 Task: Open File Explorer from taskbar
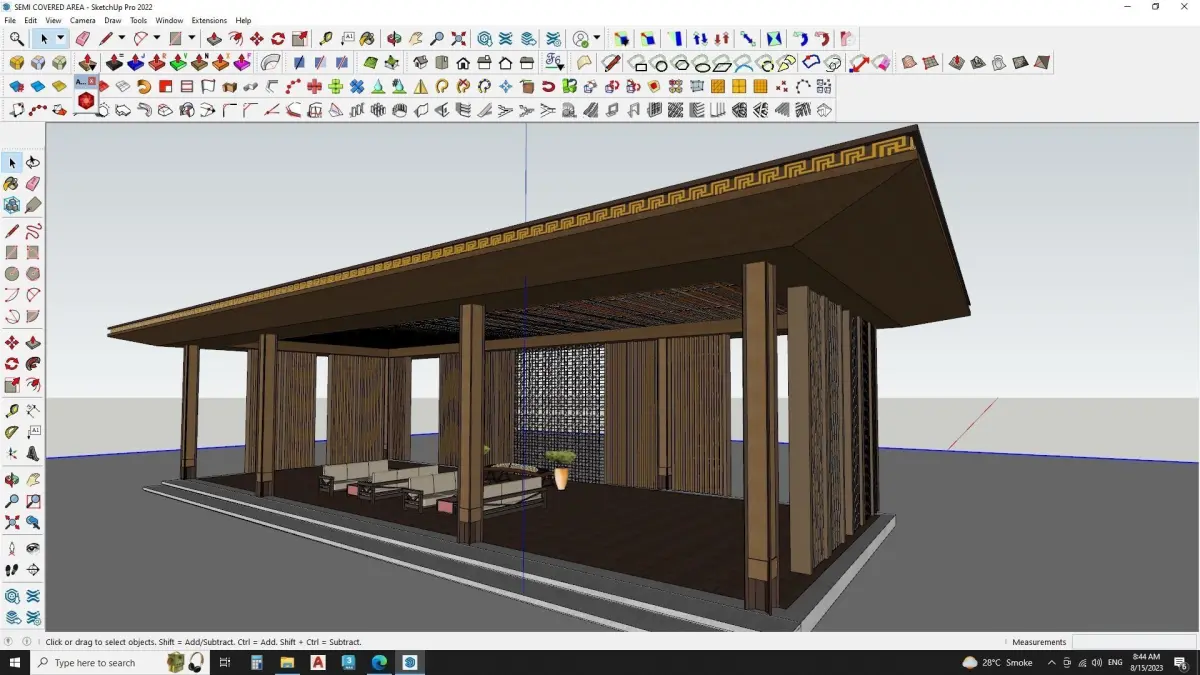(287, 662)
